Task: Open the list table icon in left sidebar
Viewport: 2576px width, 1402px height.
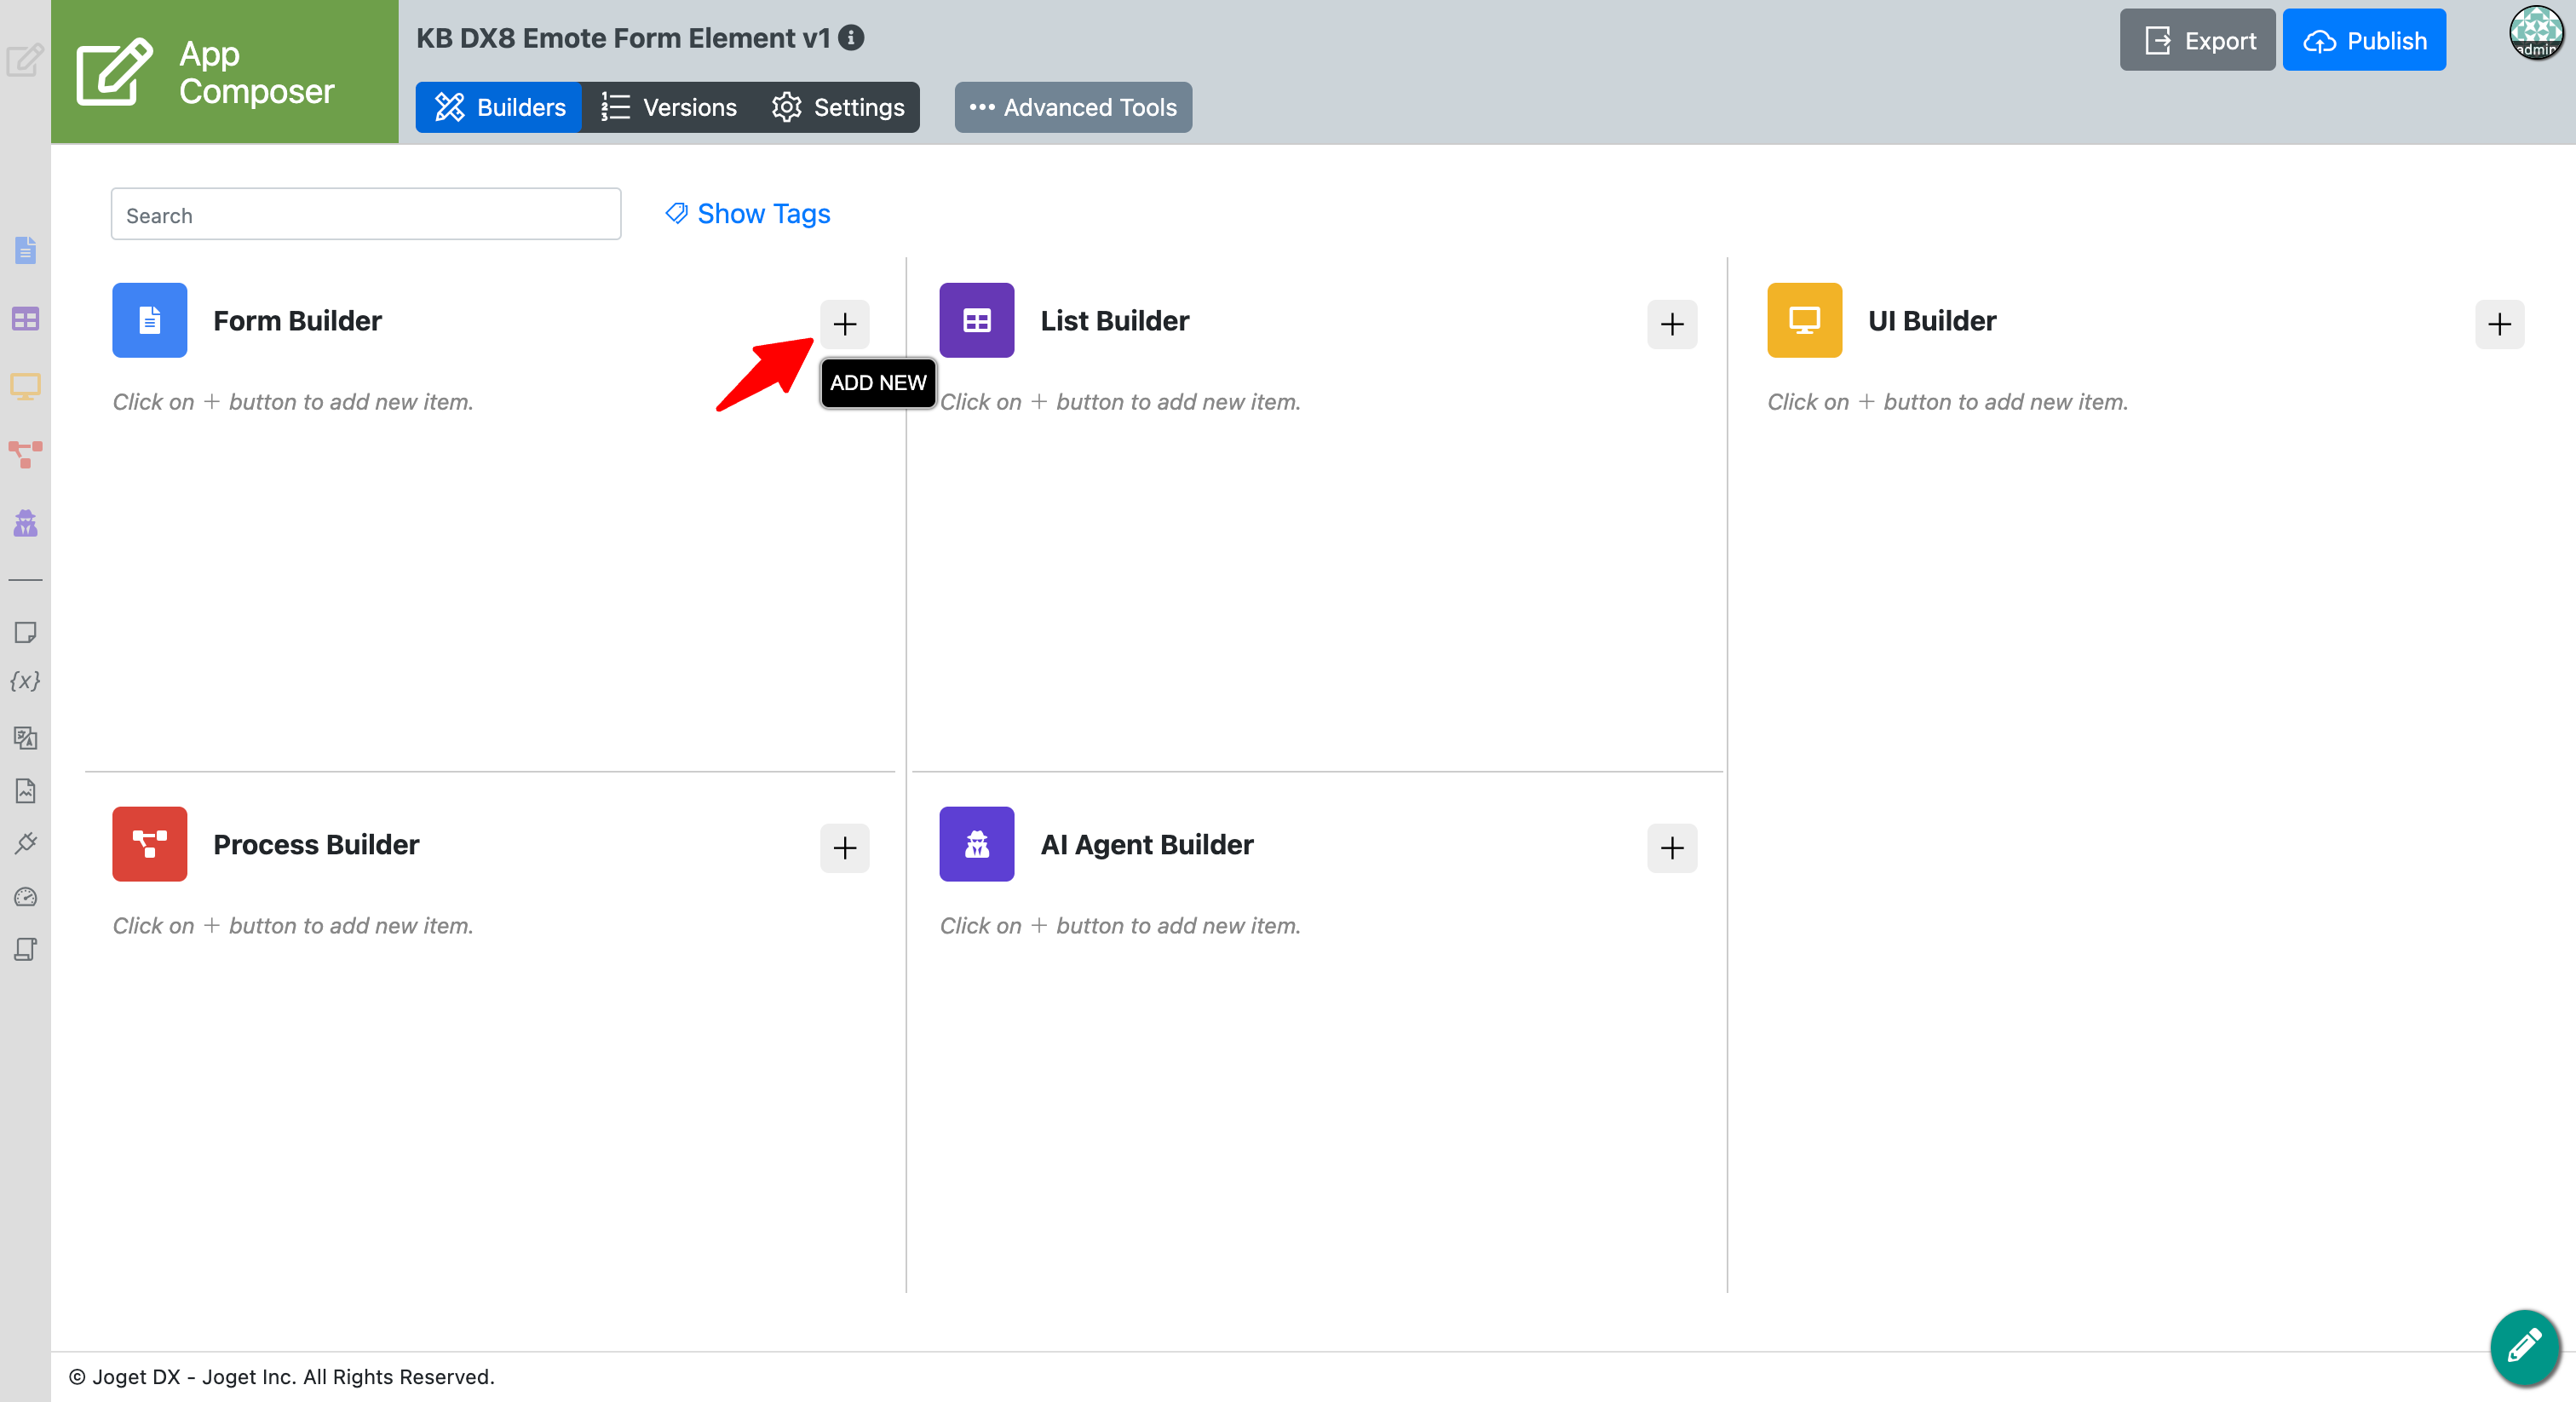Action: pyautogui.click(x=25, y=319)
